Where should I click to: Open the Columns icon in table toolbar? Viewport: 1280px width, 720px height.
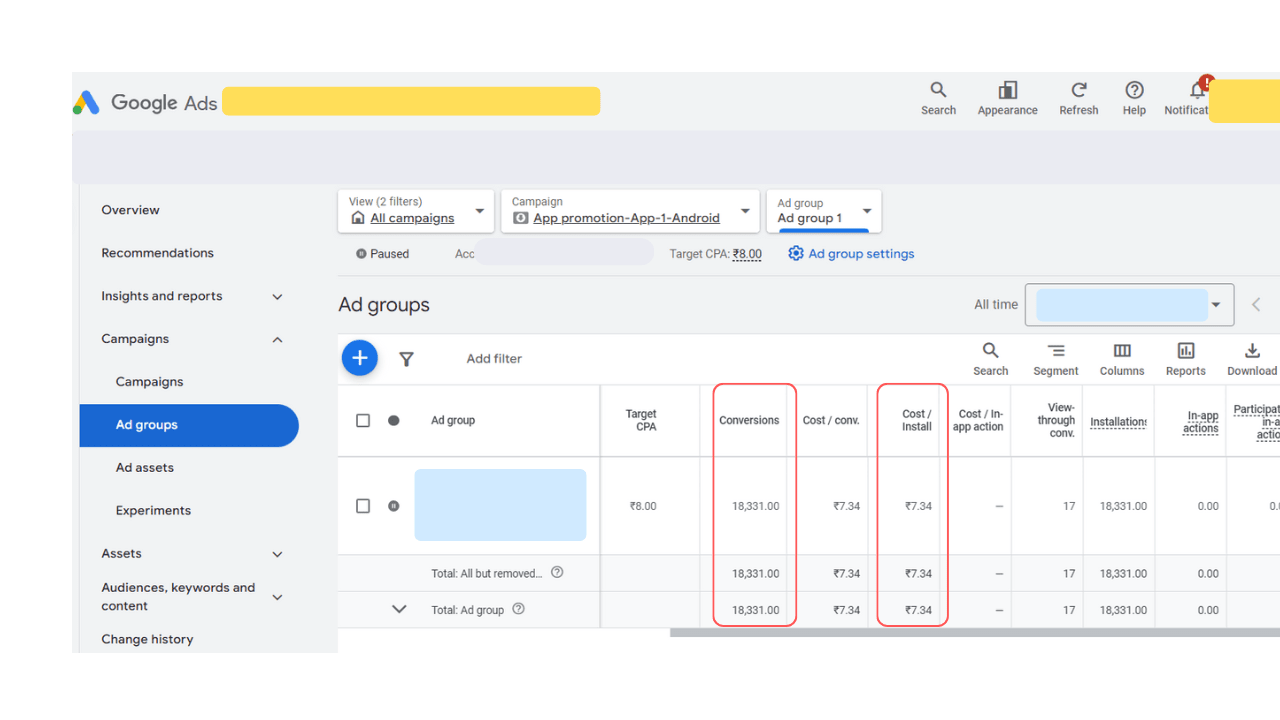1122,352
